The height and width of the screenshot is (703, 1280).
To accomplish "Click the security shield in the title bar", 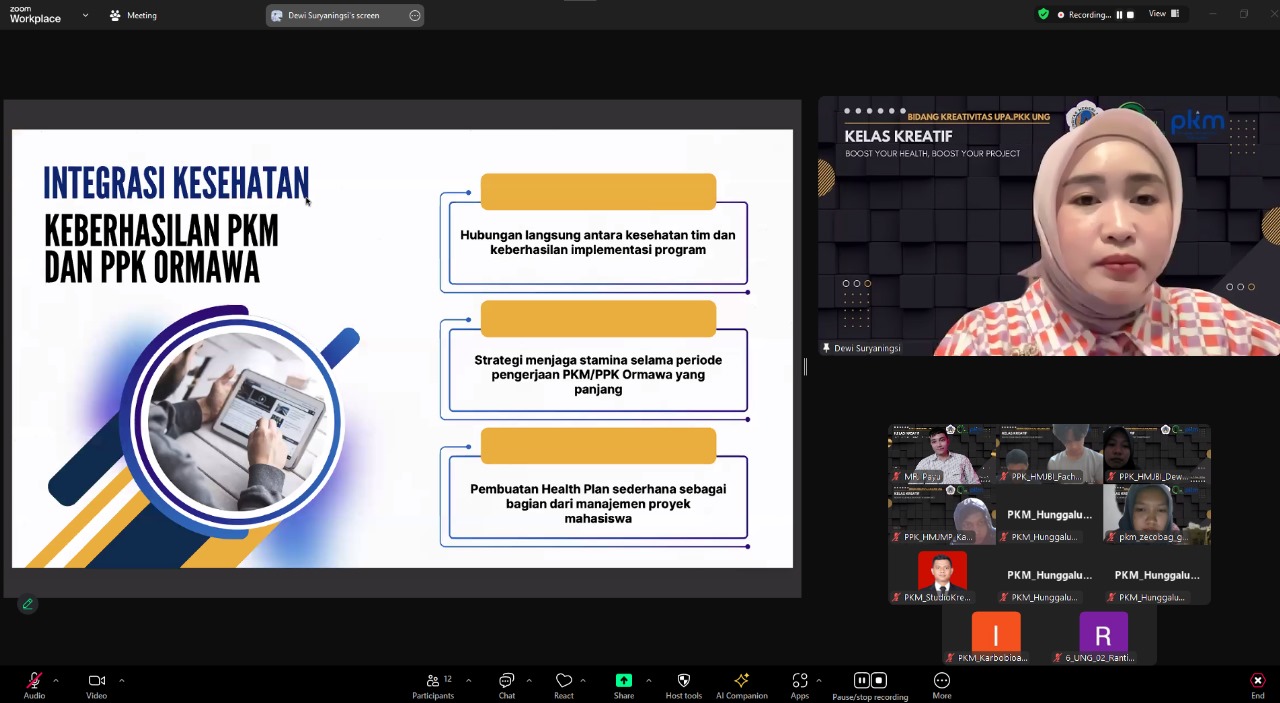I will click(x=1043, y=14).
